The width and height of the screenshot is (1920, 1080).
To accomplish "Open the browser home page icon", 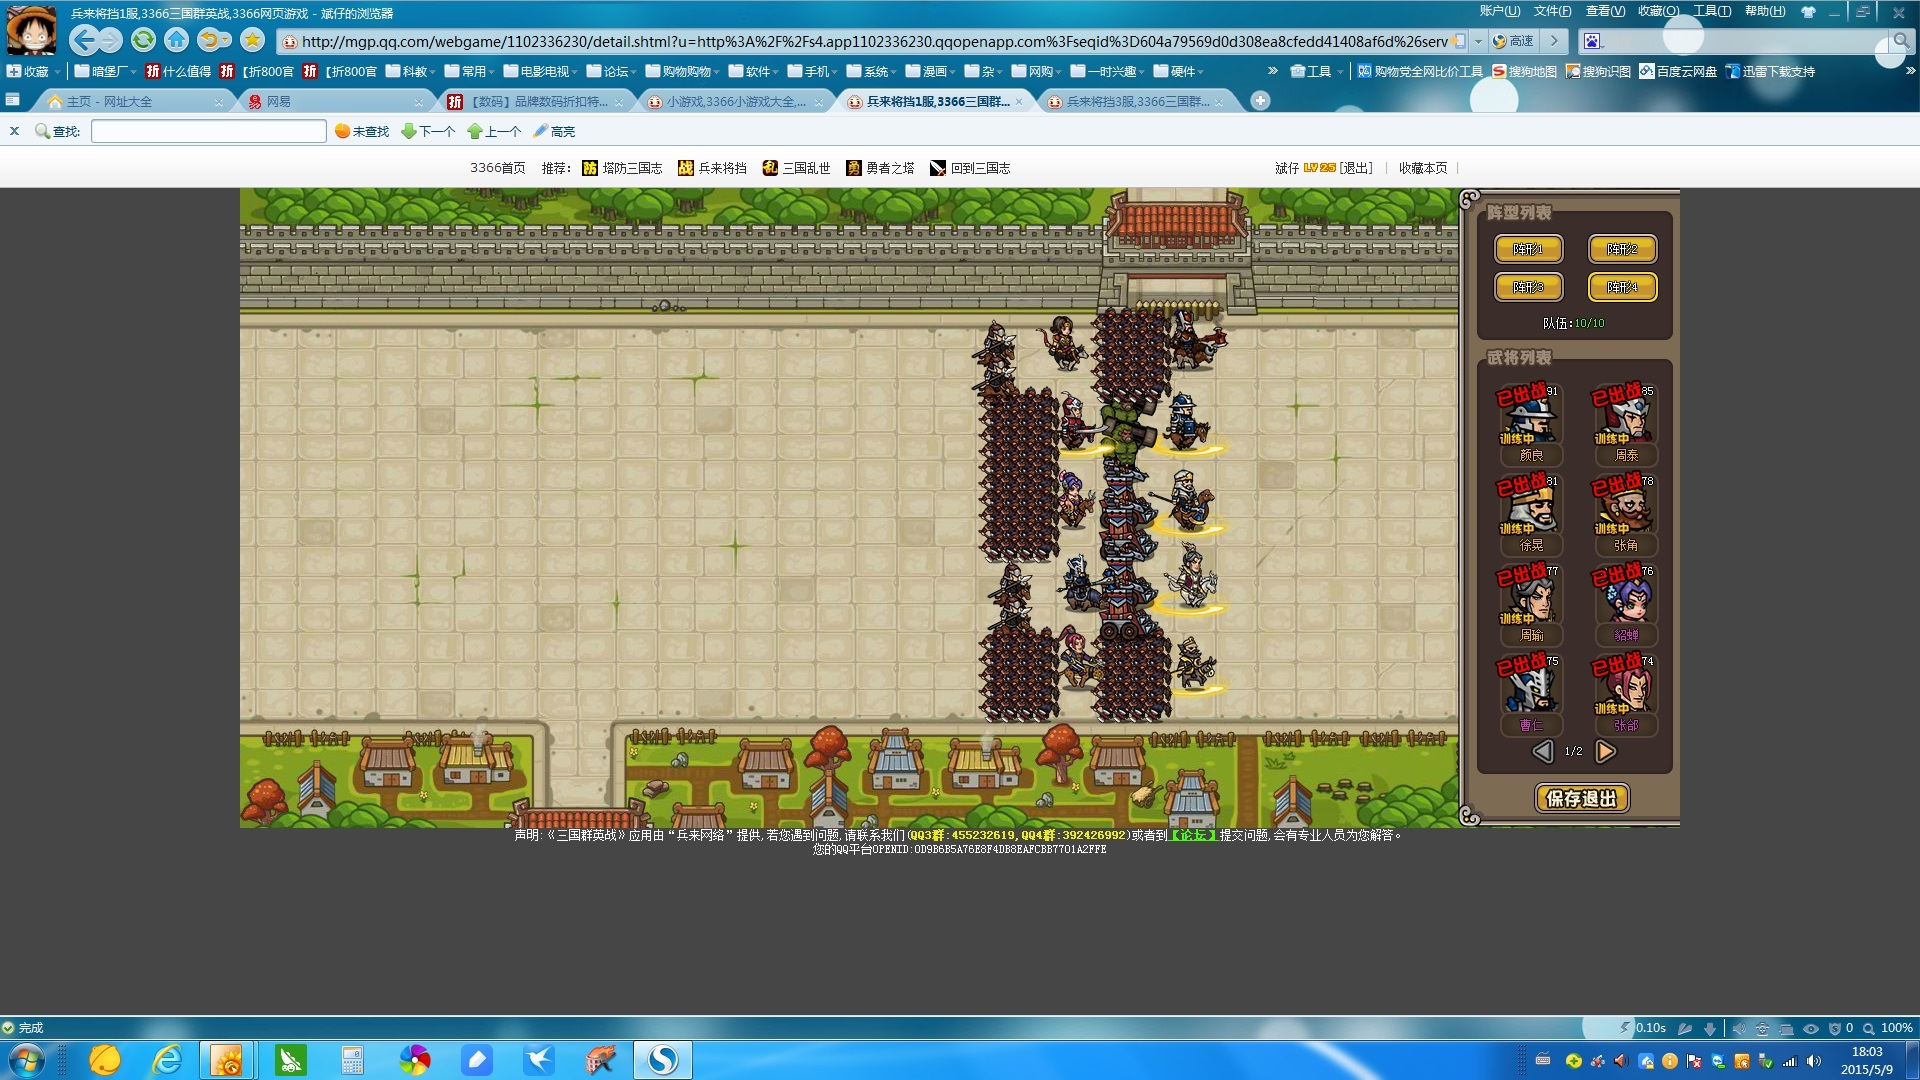I will [x=176, y=40].
